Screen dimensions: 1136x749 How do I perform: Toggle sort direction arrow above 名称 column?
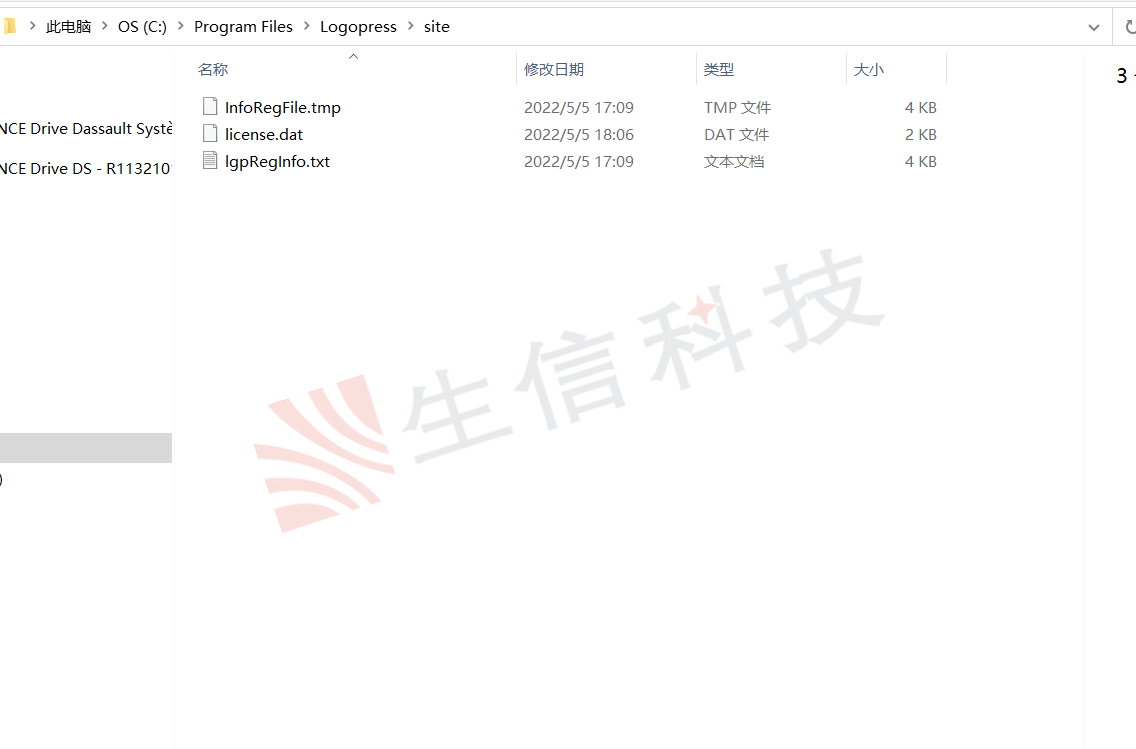354,57
